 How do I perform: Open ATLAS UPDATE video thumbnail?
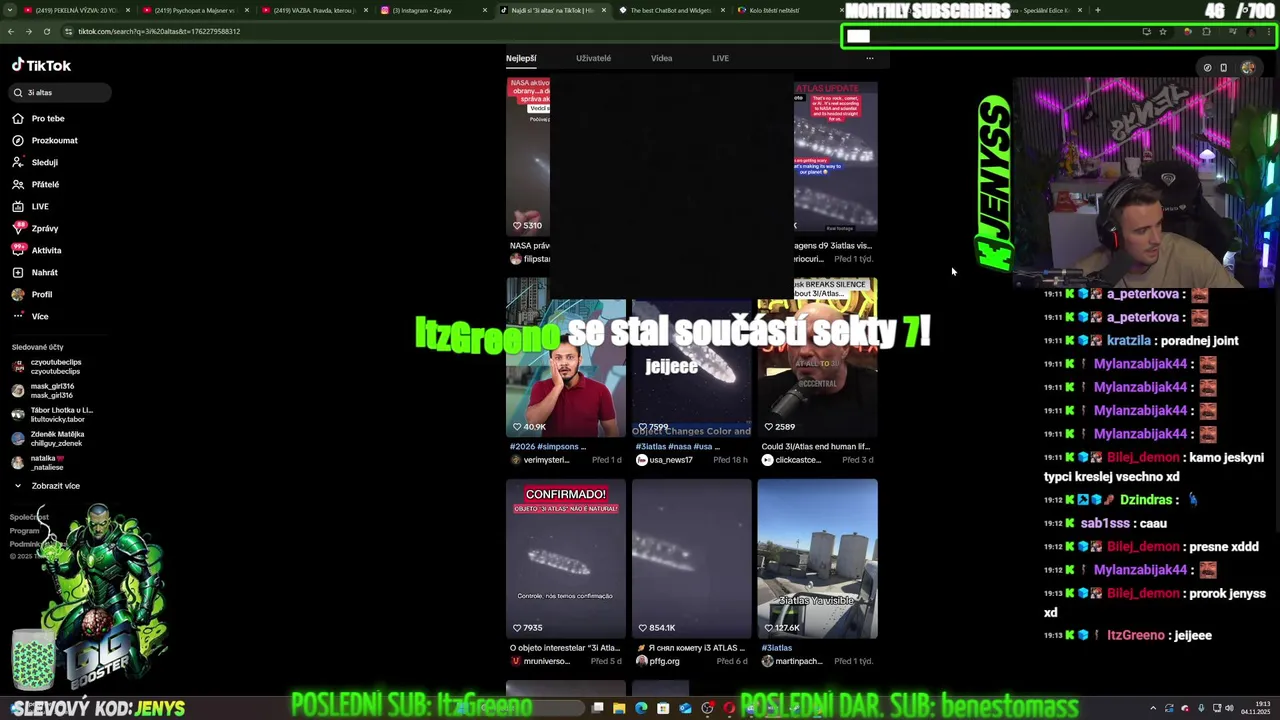coord(836,157)
